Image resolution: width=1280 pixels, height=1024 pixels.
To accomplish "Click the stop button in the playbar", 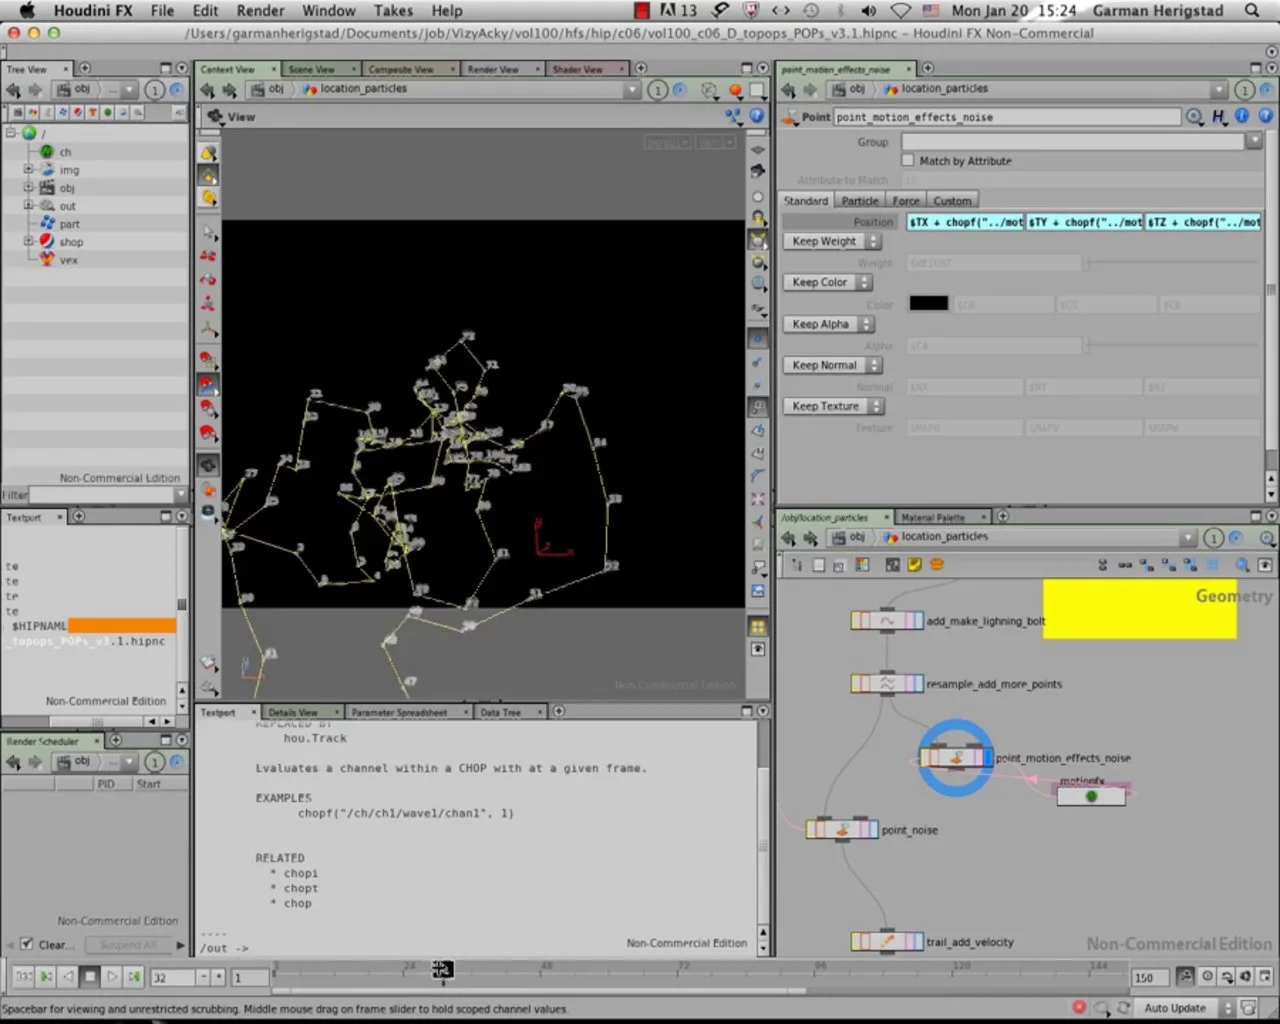I will pos(90,977).
